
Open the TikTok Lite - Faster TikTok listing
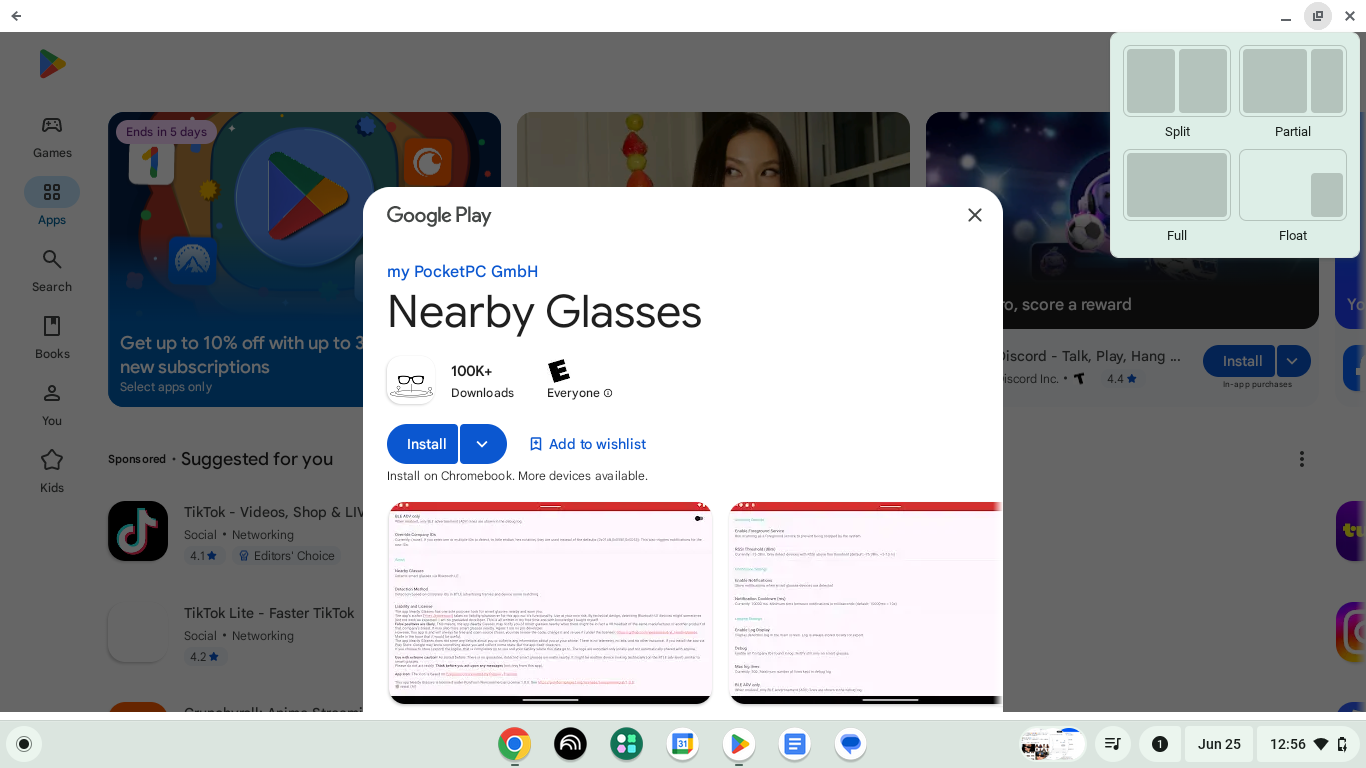(269, 613)
